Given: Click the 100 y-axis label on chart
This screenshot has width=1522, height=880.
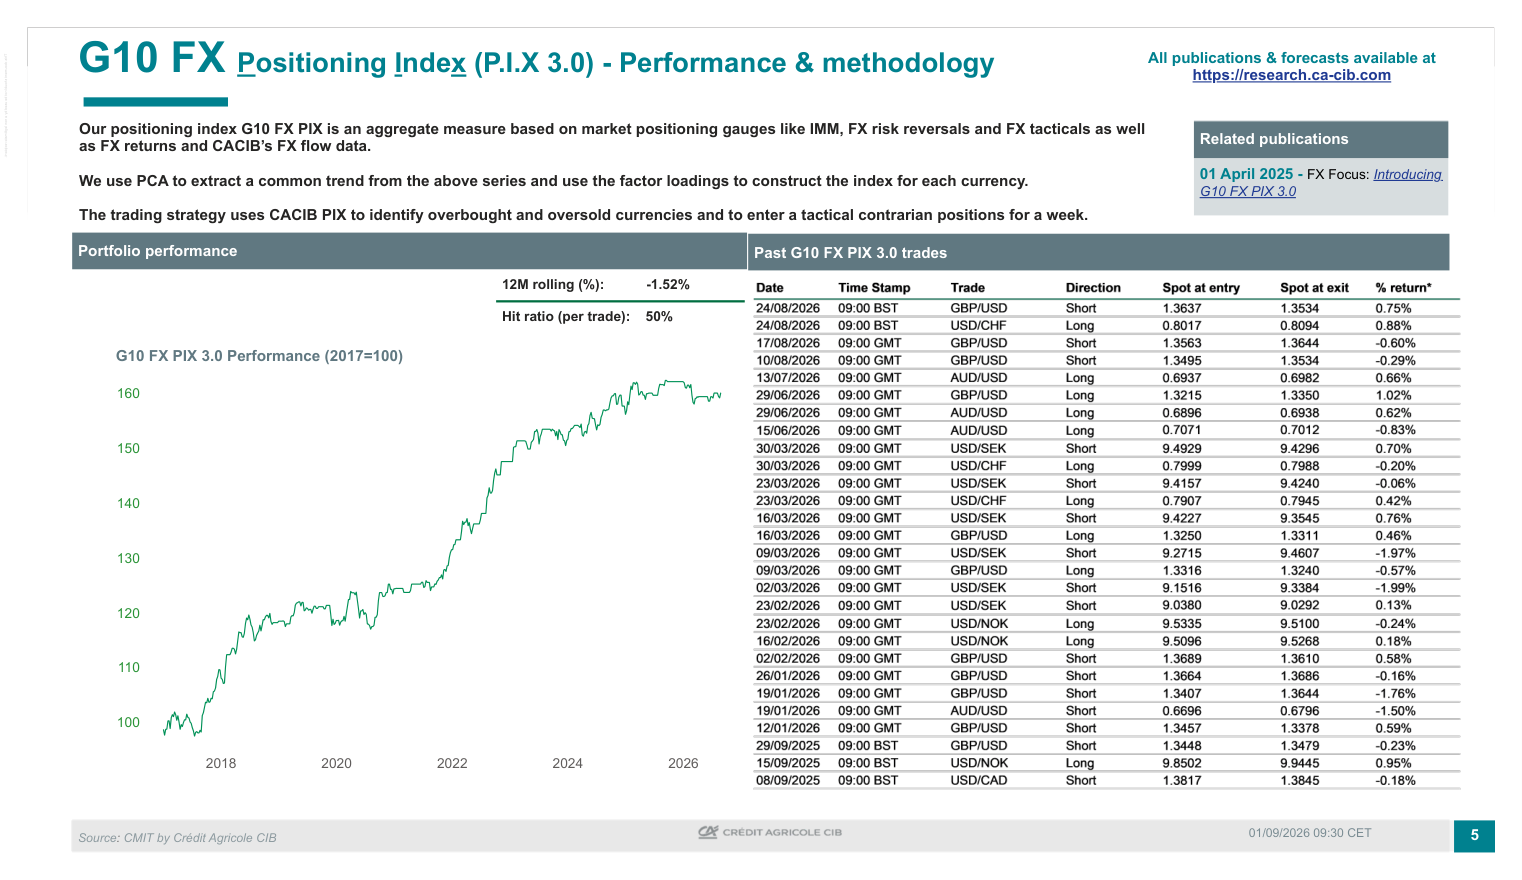Looking at the screenshot, I should (x=129, y=723).
